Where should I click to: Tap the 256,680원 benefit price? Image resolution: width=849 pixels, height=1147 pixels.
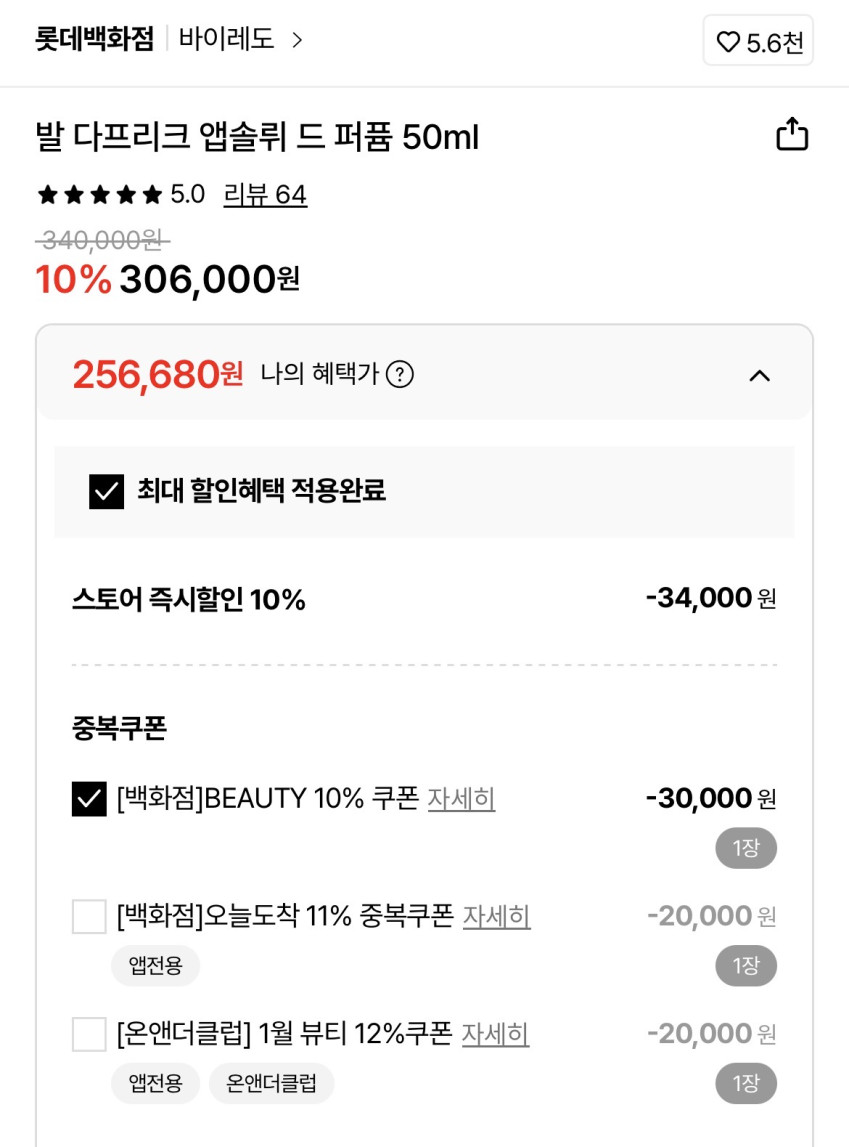click(x=157, y=375)
